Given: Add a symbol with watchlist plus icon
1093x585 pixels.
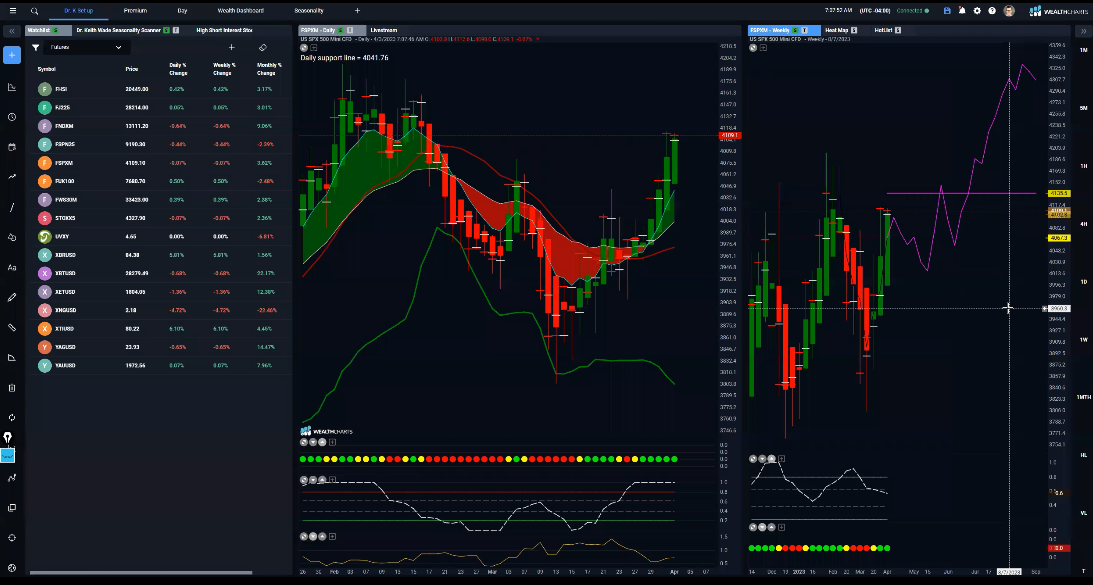Looking at the screenshot, I should pos(231,47).
